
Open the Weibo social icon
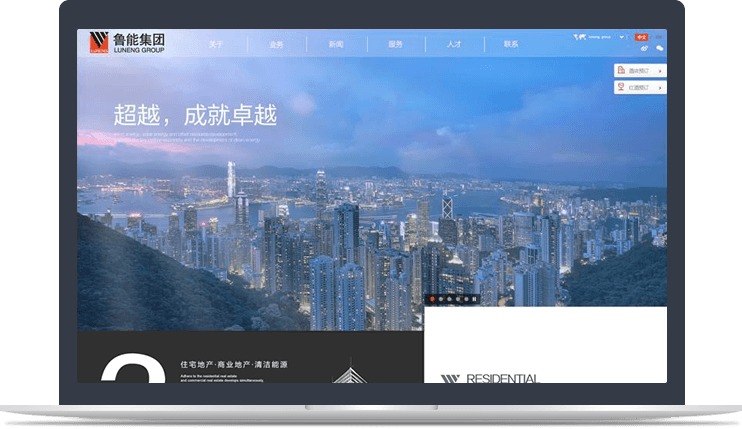(645, 48)
